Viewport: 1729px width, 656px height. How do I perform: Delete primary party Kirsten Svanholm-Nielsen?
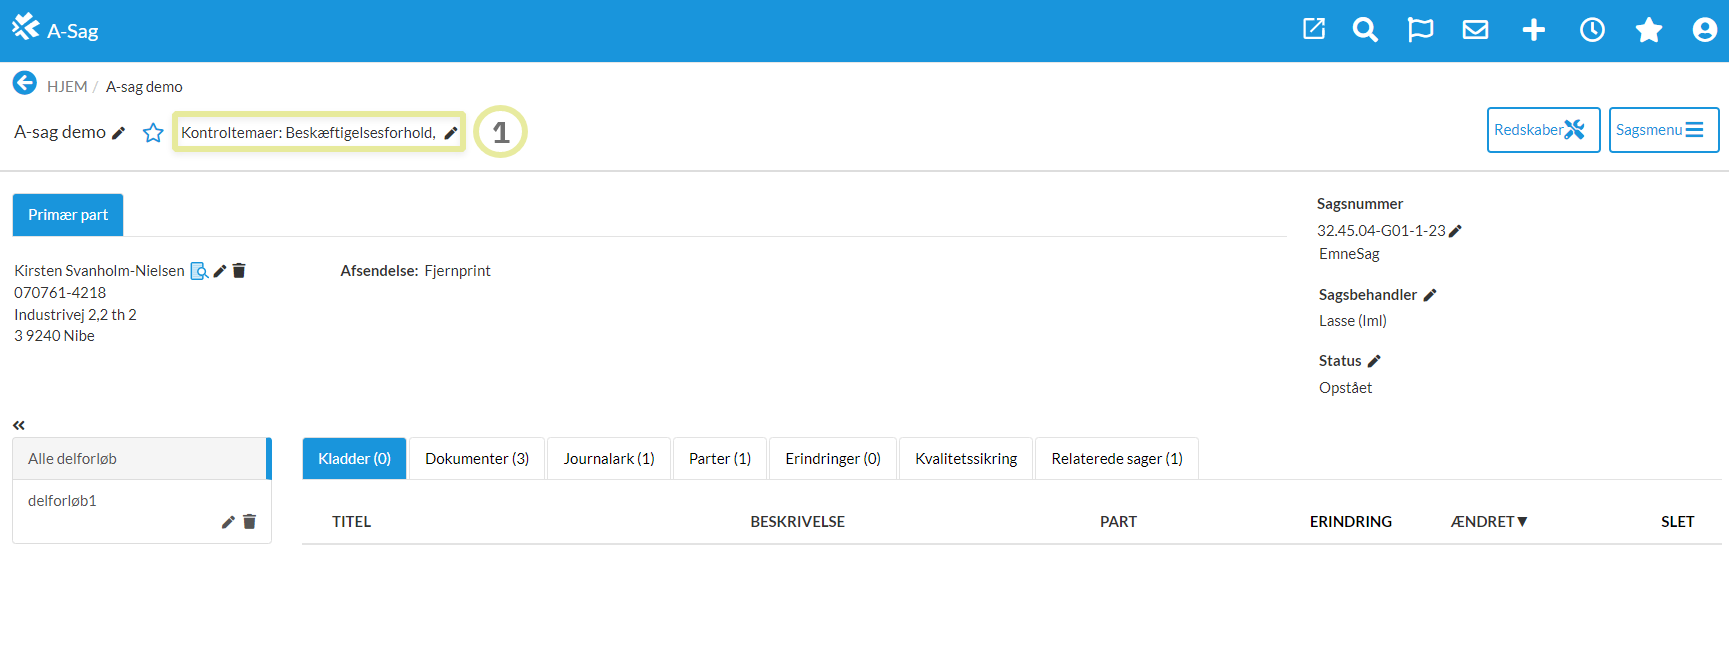point(239,271)
